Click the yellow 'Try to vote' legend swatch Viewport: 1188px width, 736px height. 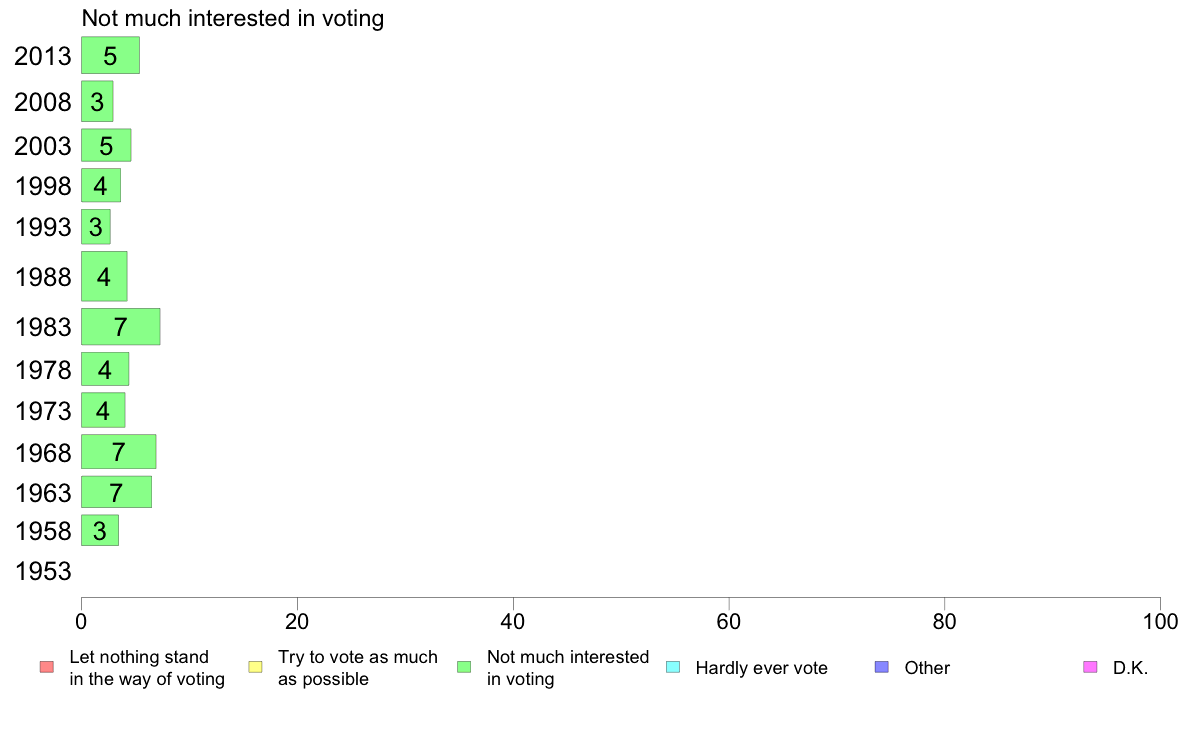255,667
